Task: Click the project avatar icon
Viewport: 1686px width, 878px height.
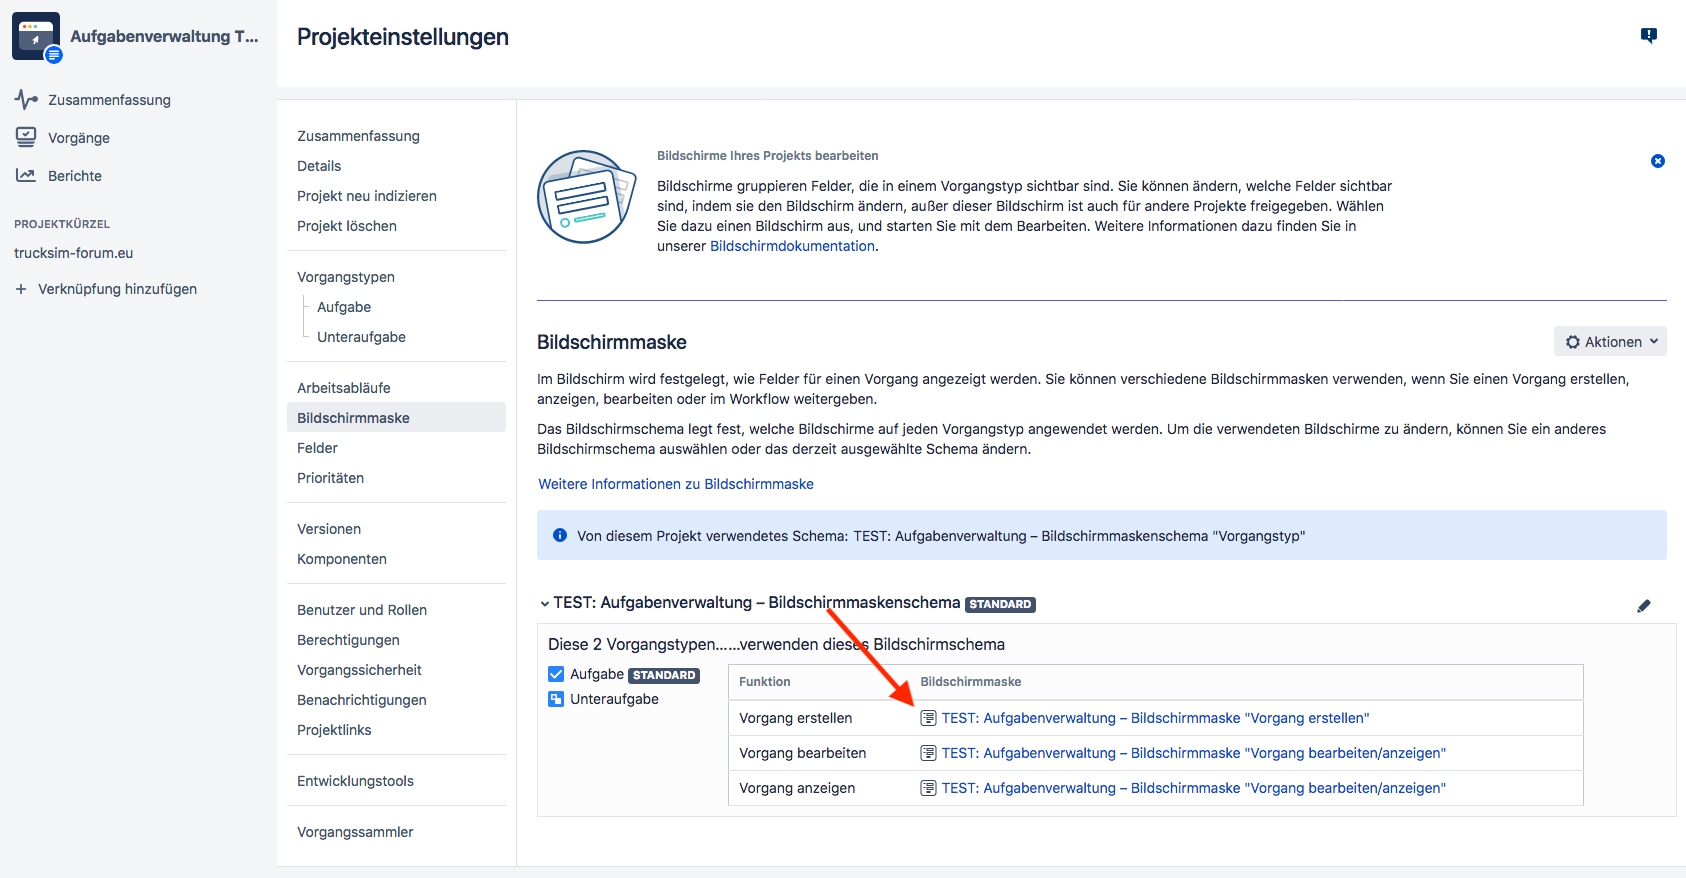Action: 36,36
